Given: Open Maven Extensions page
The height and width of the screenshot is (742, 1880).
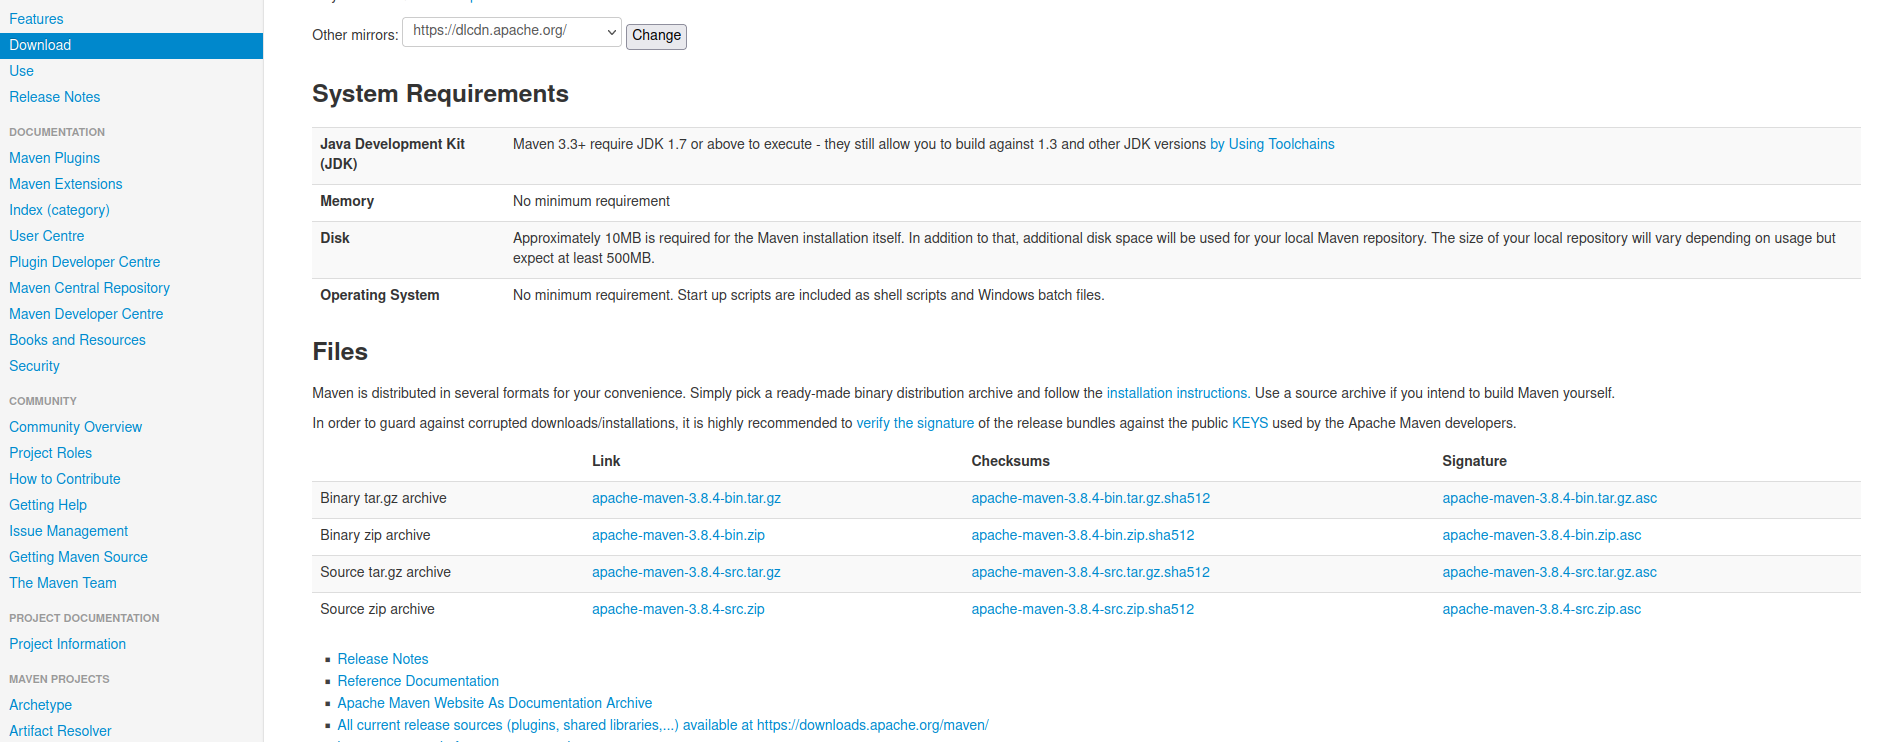Looking at the screenshot, I should point(66,184).
